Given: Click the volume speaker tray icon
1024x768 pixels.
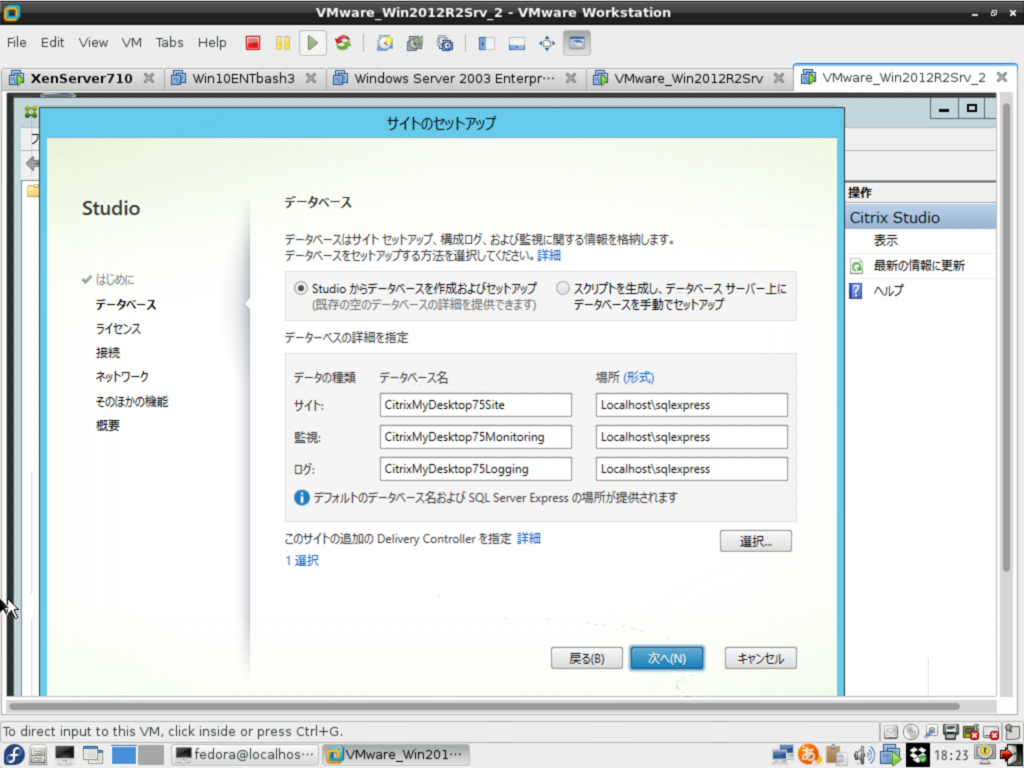Looking at the screenshot, I should (863, 755).
